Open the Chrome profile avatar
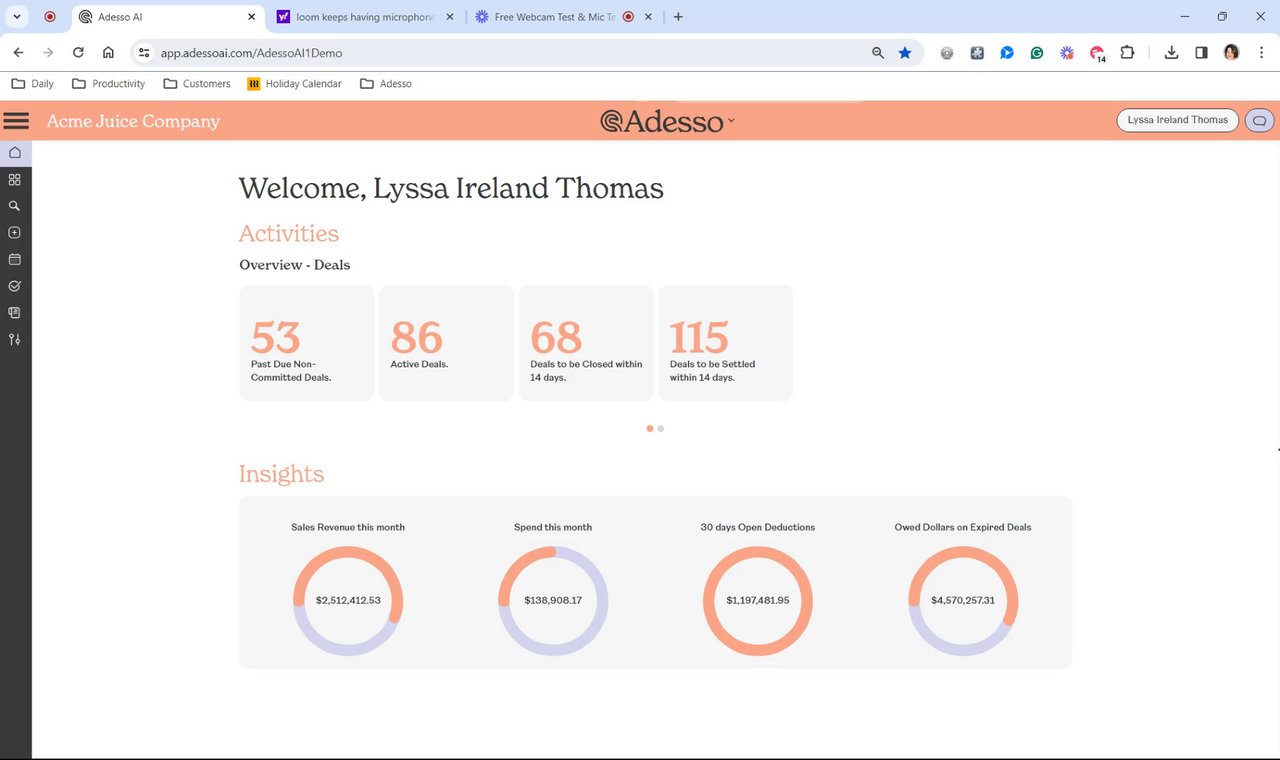Image resolution: width=1280 pixels, height=760 pixels. tap(1231, 52)
